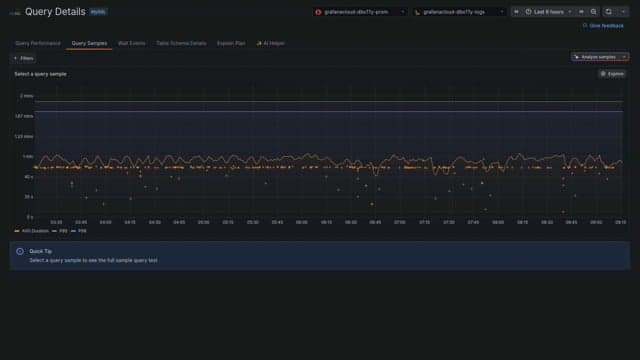Click the Quick Tip info icon
Screen dimensions: 640x360
tap(20, 251)
